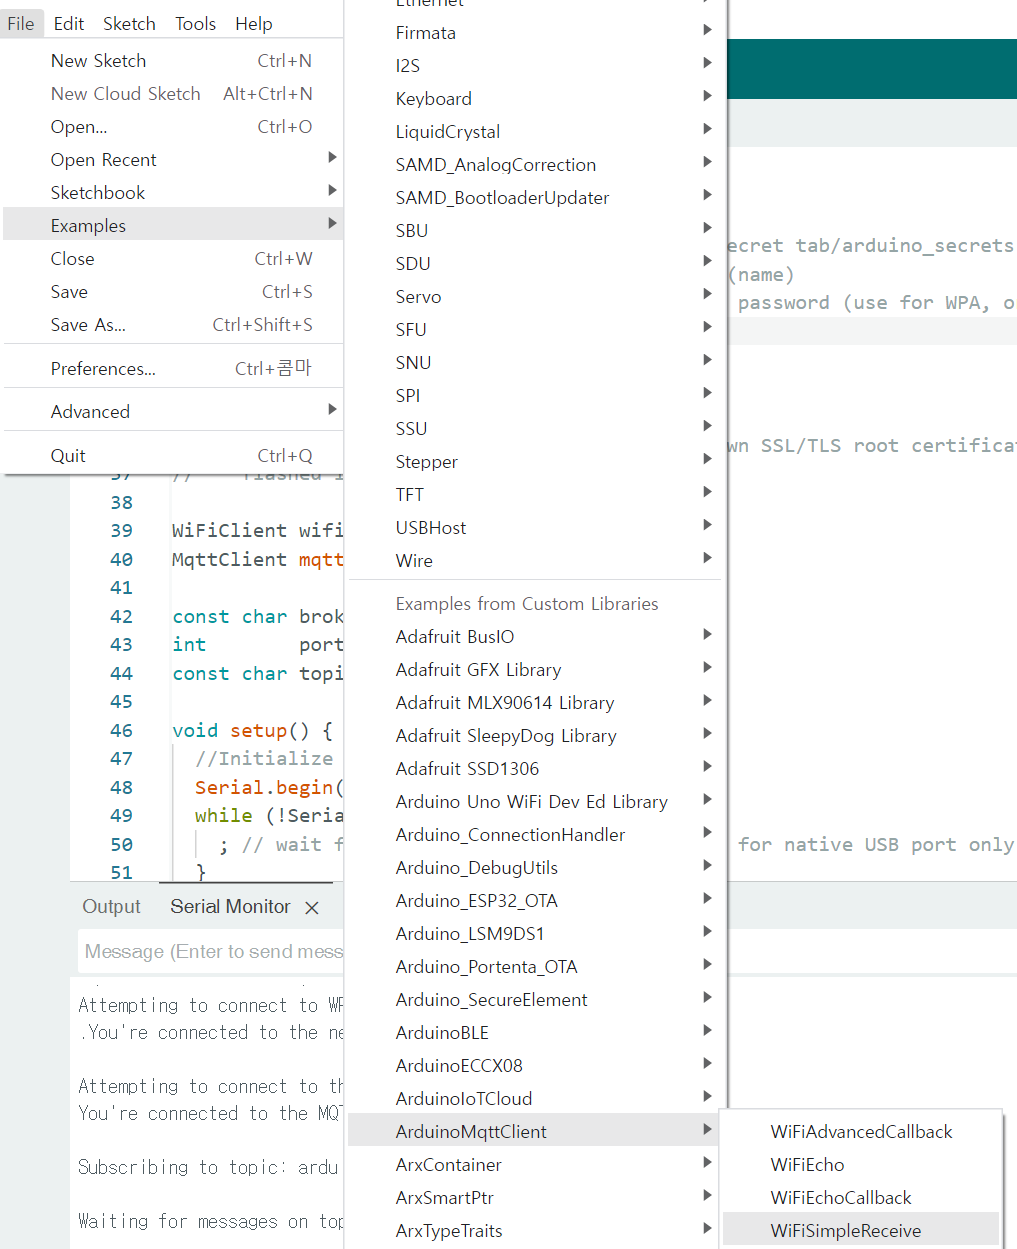Open Adafruit SSD1306 examples
The width and height of the screenshot is (1017, 1249).
coord(535,769)
